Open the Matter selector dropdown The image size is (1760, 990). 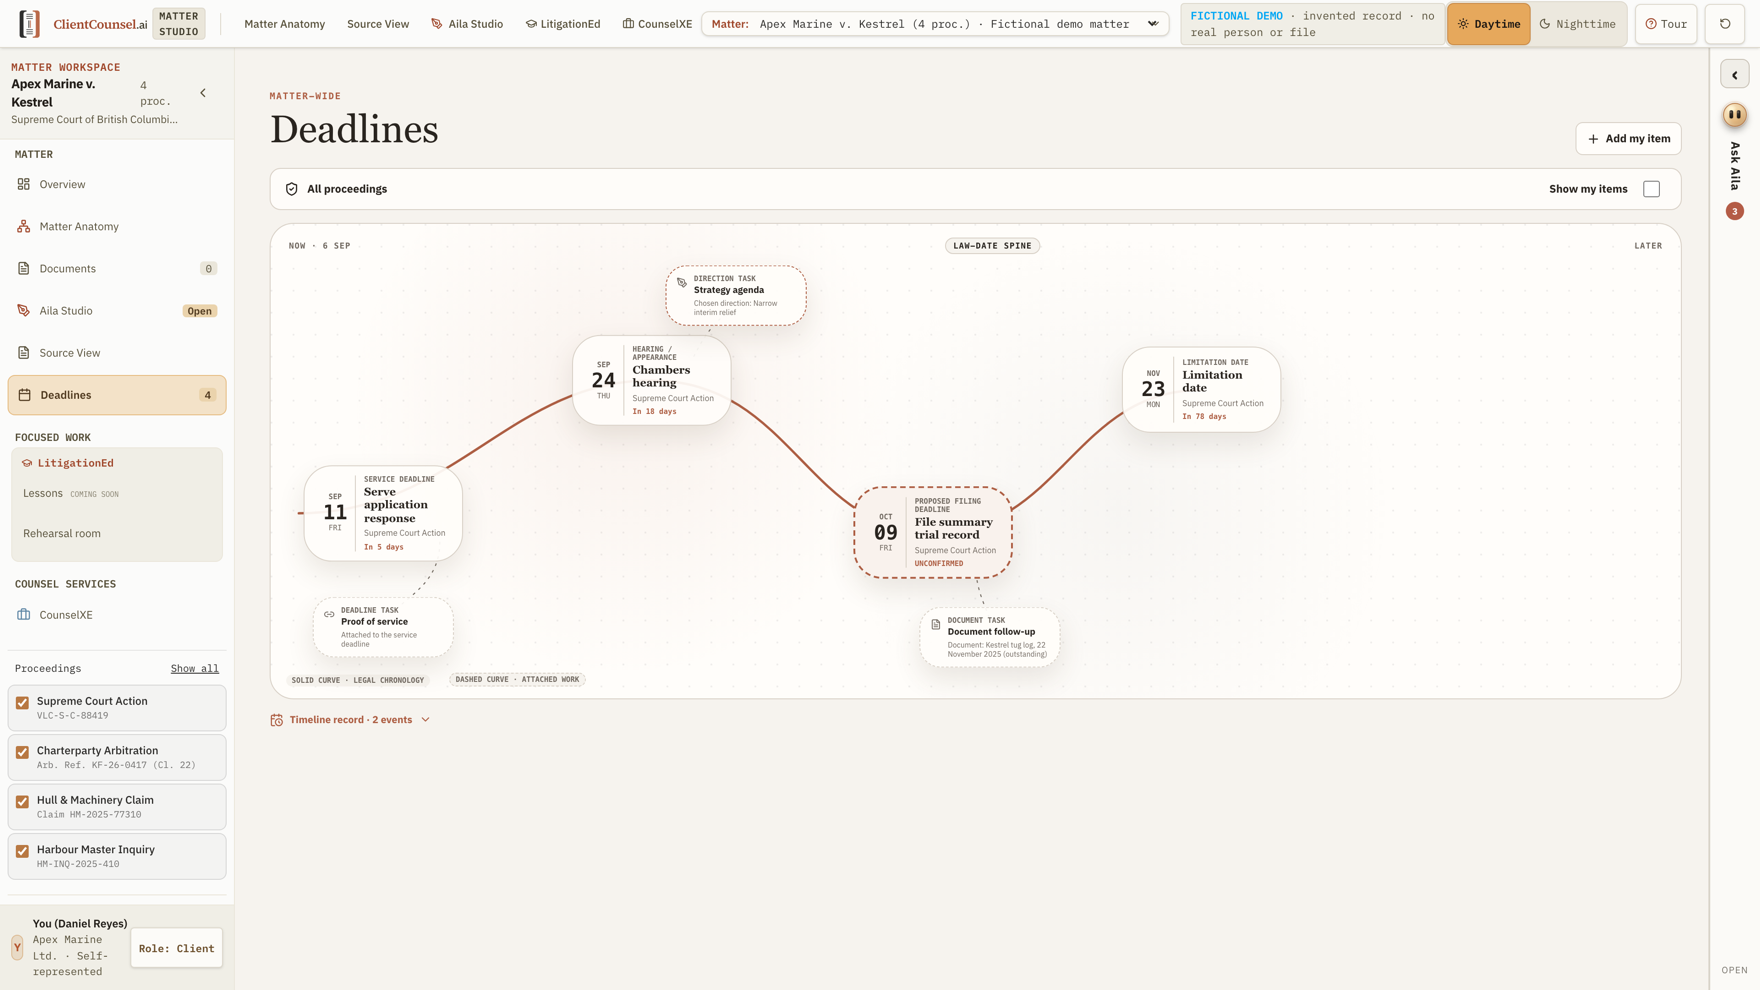click(x=935, y=24)
